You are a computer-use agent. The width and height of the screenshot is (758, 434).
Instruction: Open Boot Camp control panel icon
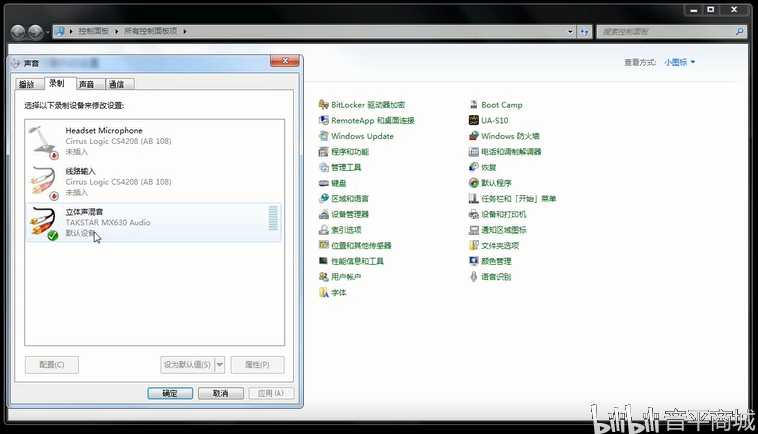coord(473,104)
